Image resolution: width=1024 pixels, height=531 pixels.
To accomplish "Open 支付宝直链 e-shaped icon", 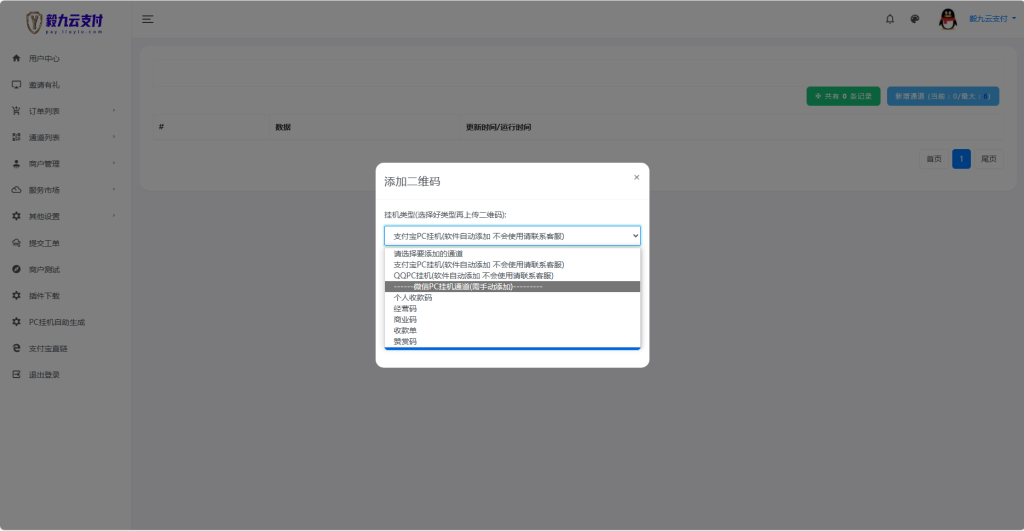I will click(16, 348).
